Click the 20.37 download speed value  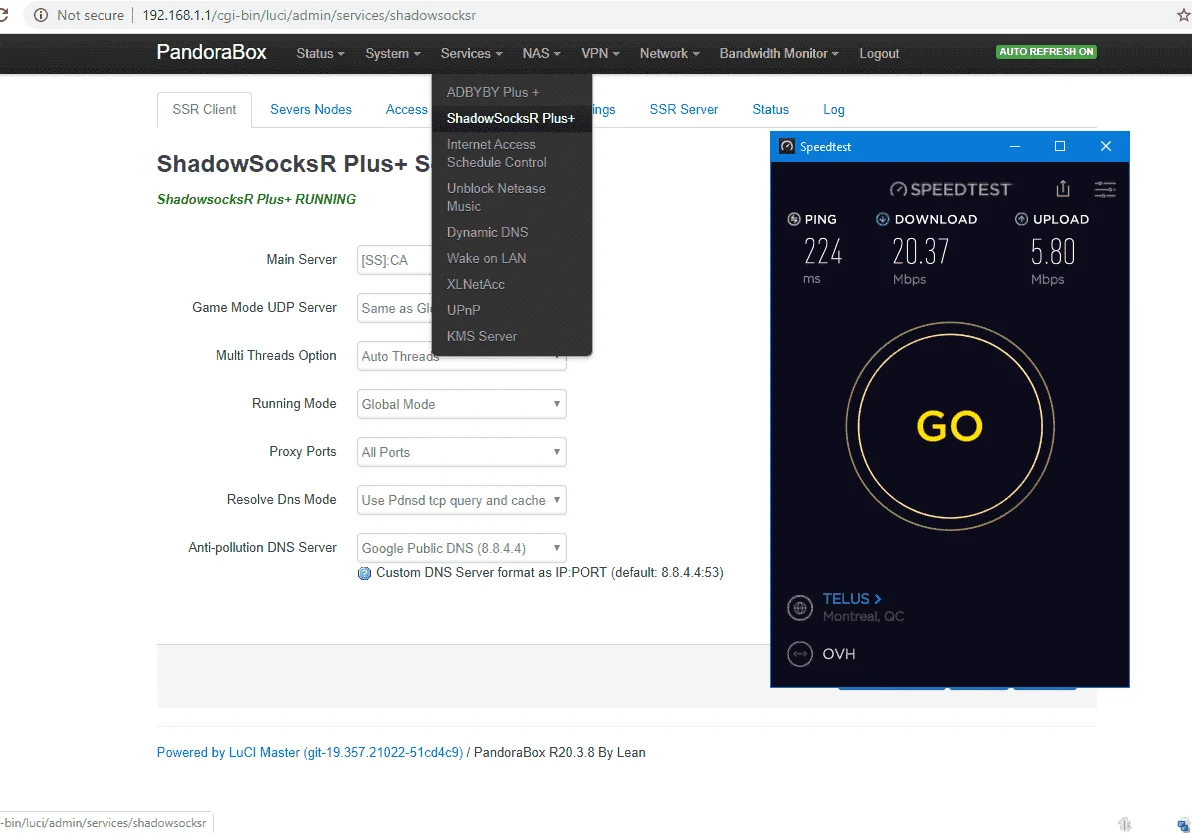pos(921,252)
